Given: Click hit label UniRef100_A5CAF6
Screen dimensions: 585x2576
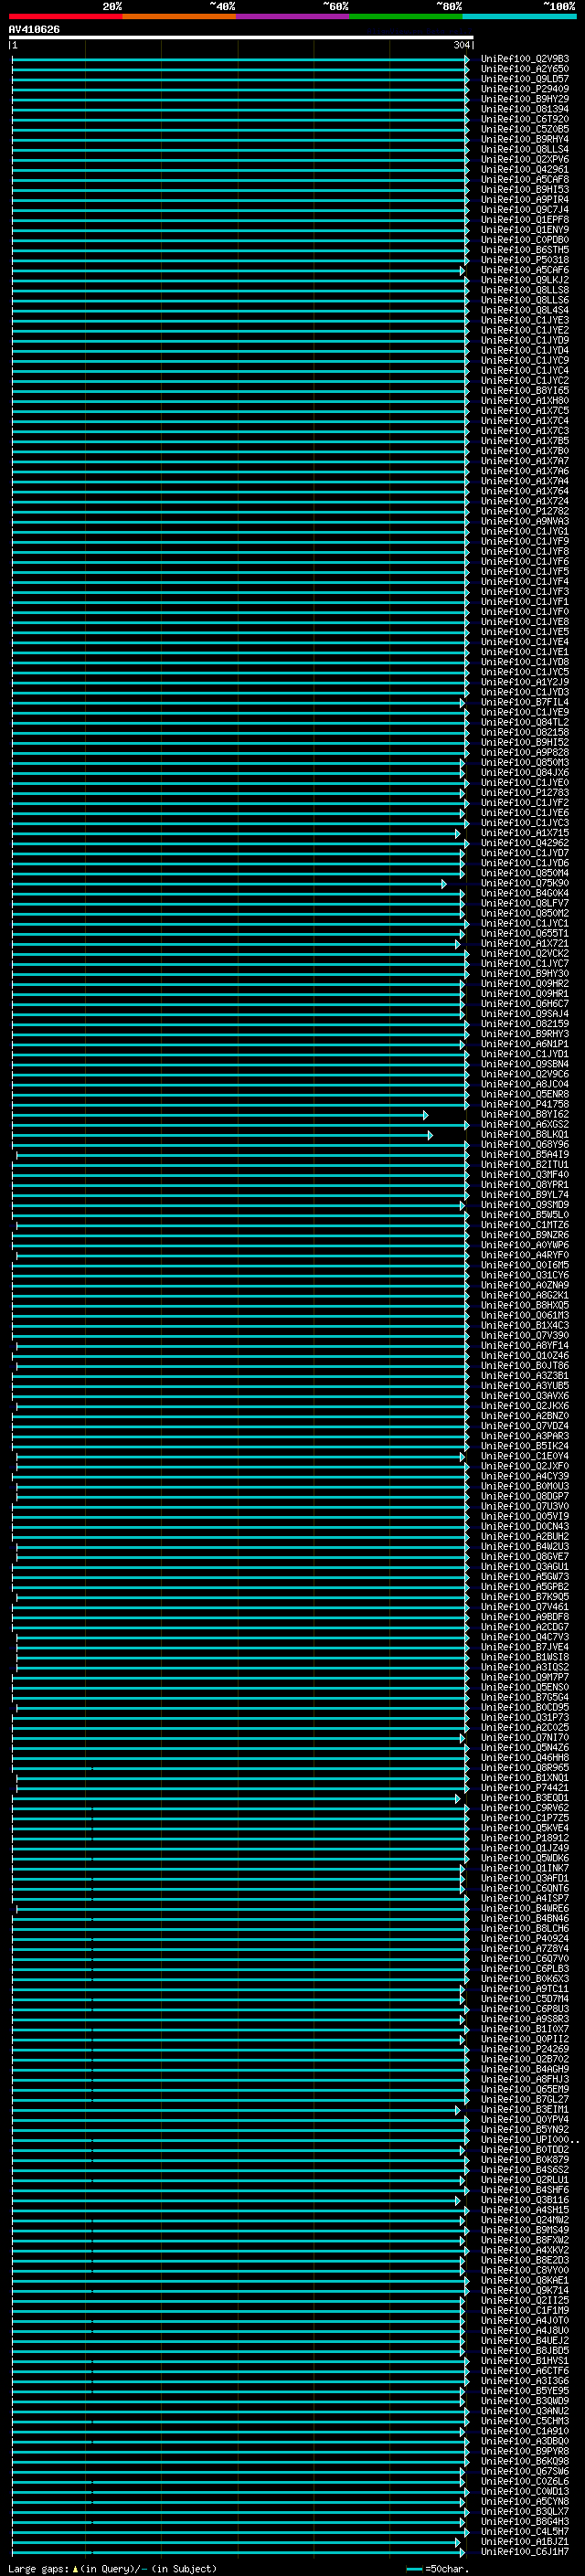Looking at the screenshot, I should pos(525,270).
